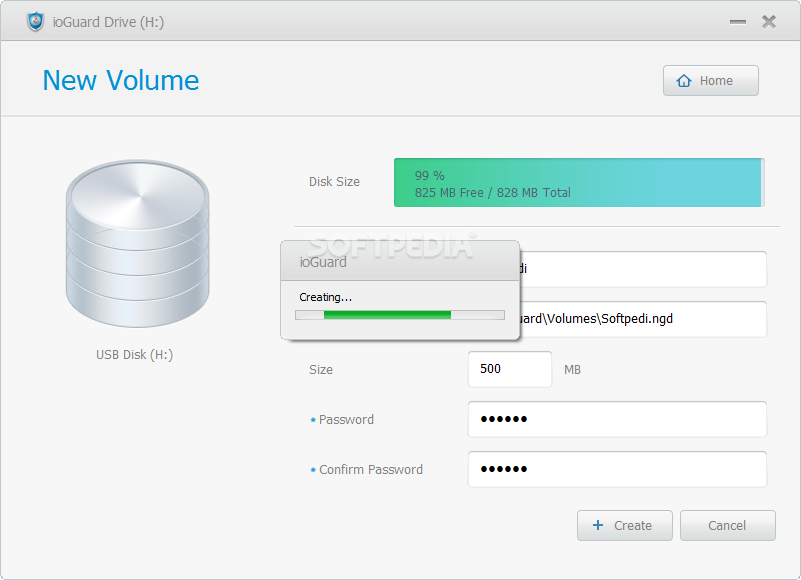Click the Size field showing 500

510,369
